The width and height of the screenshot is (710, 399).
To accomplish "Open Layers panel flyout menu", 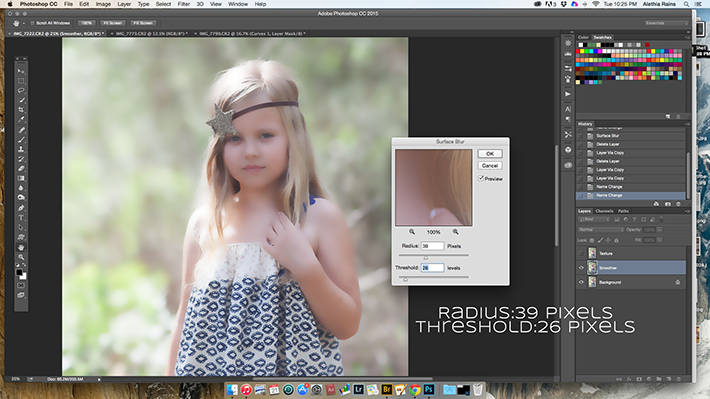I will [687, 211].
